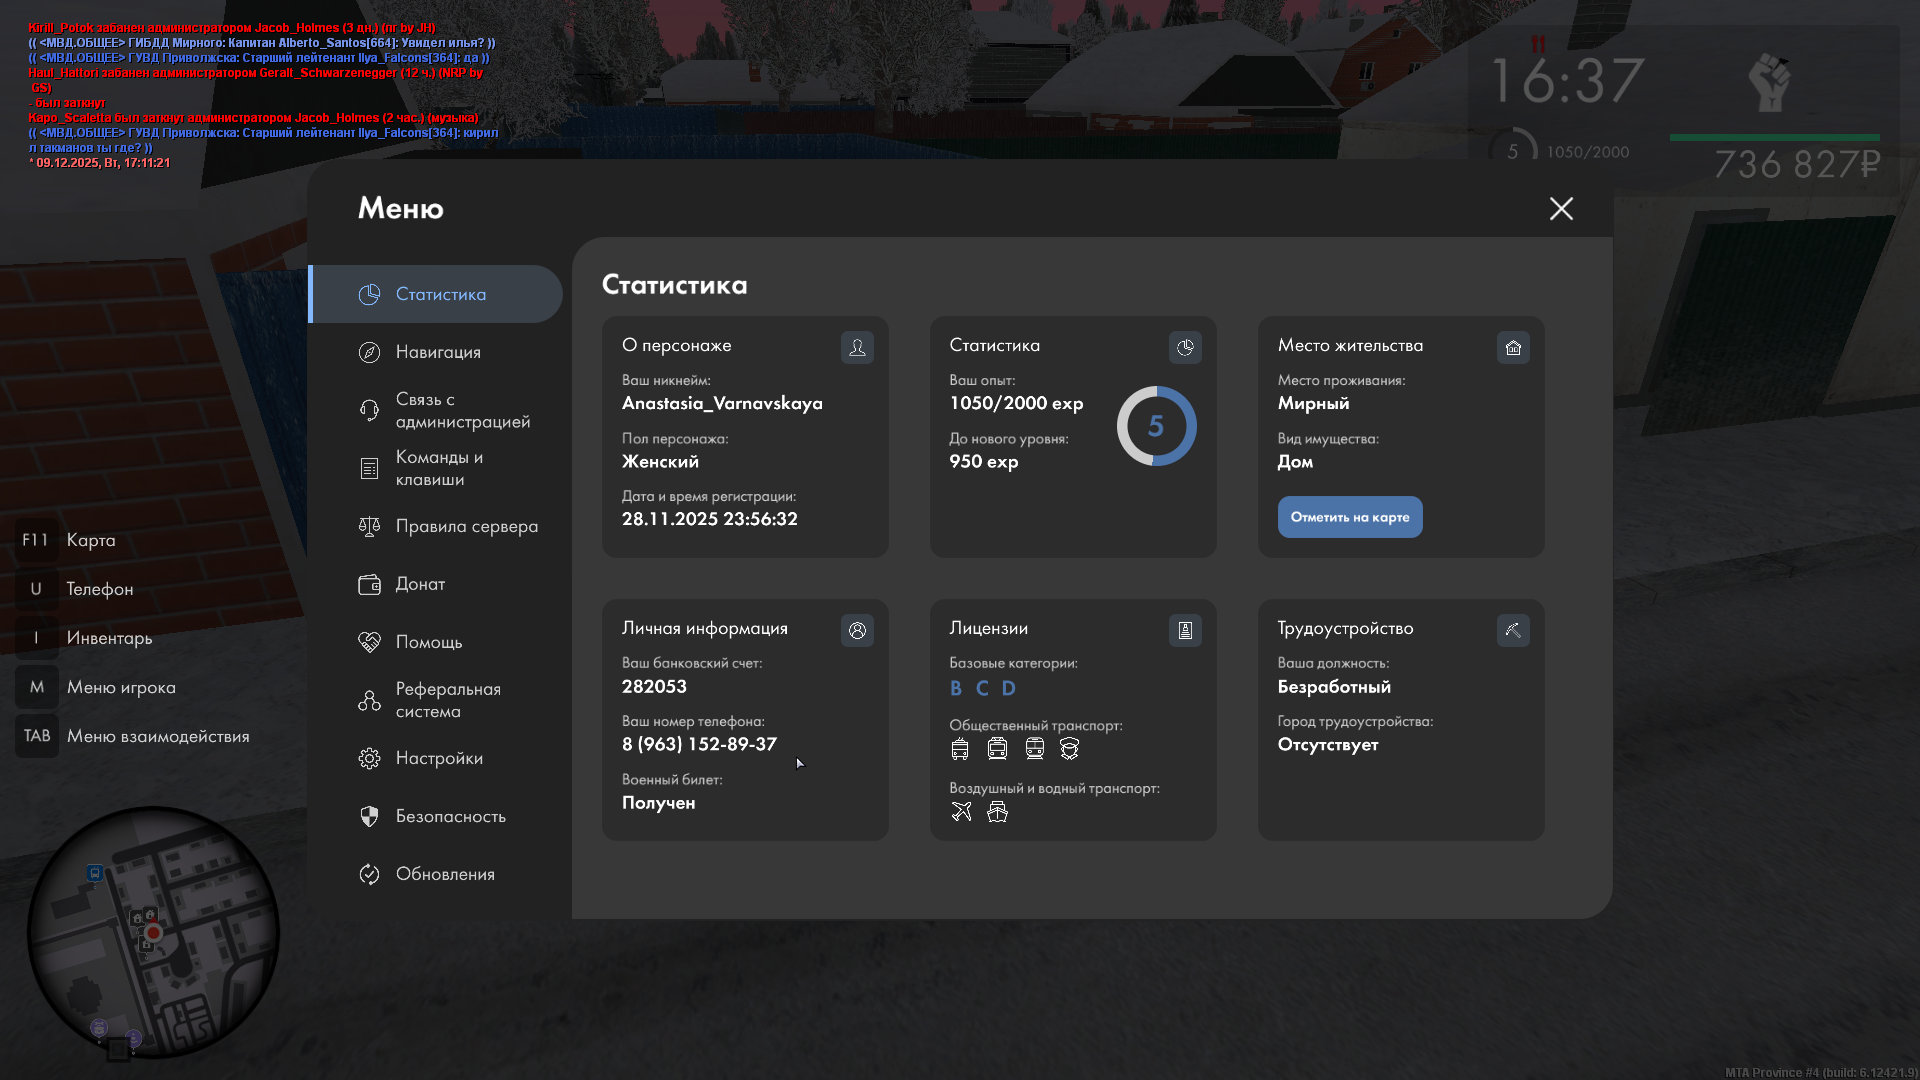The image size is (1920, 1080).
Task: Go to Правила сервера section
Action: (466, 526)
